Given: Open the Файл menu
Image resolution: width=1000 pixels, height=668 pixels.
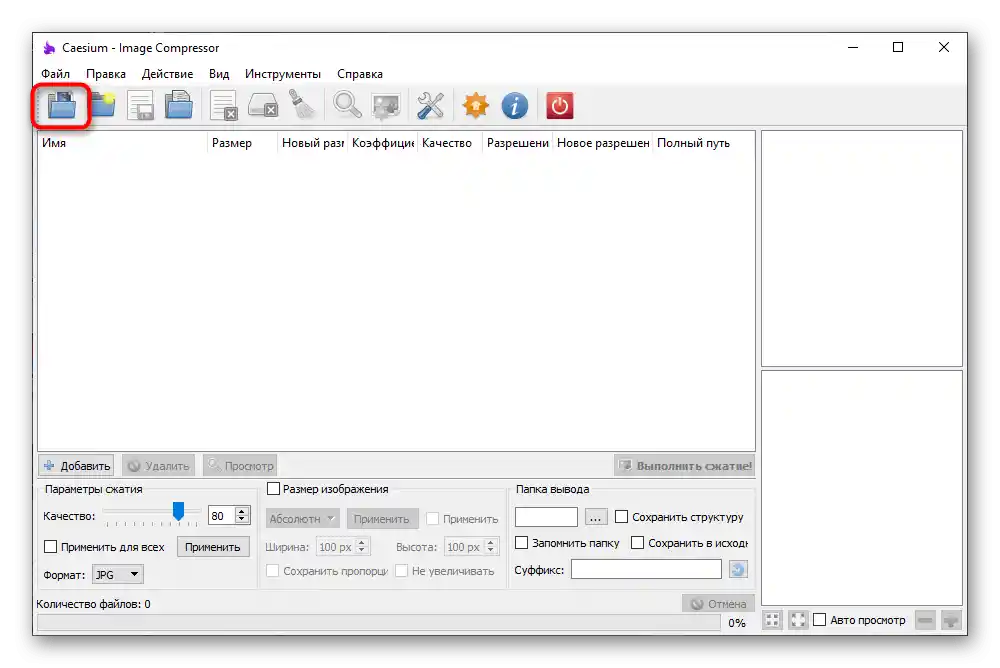Looking at the screenshot, I should pyautogui.click(x=55, y=74).
